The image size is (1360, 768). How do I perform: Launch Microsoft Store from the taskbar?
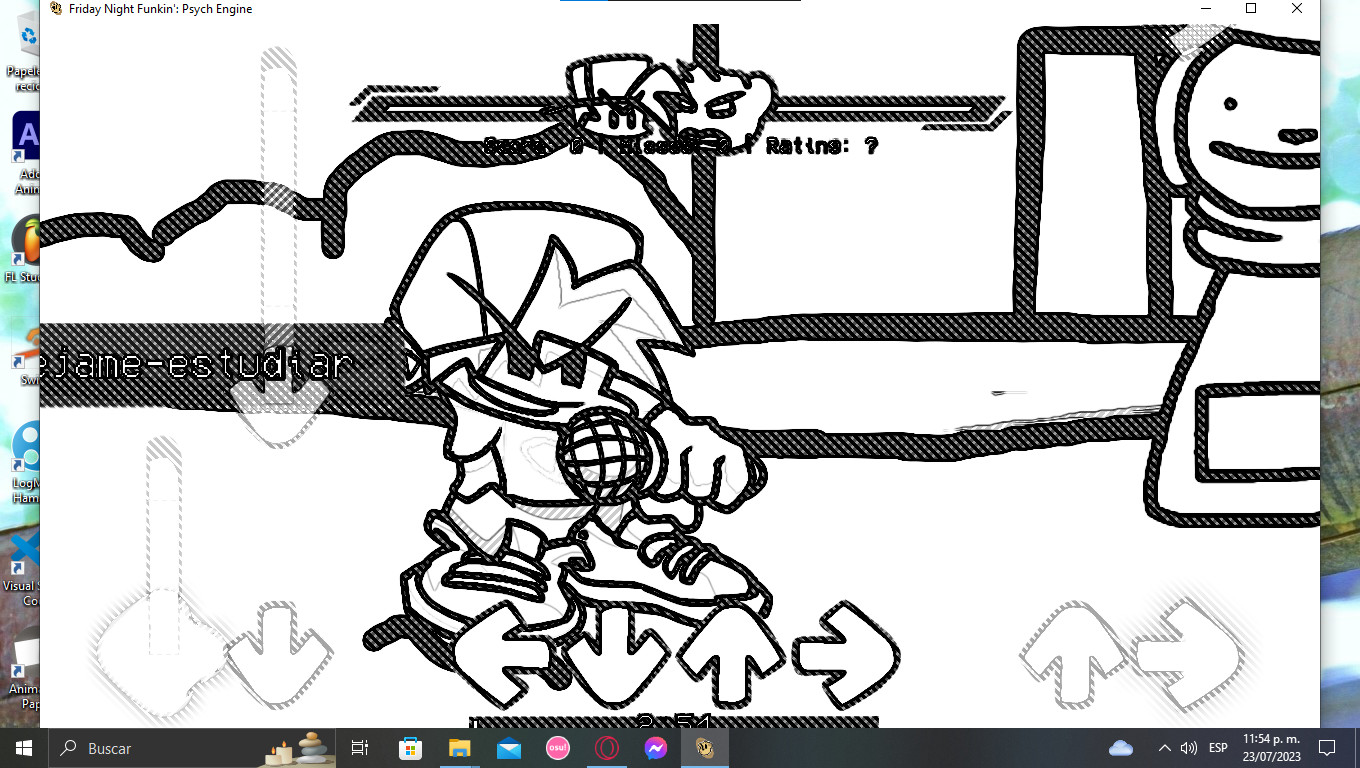point(410,748)
